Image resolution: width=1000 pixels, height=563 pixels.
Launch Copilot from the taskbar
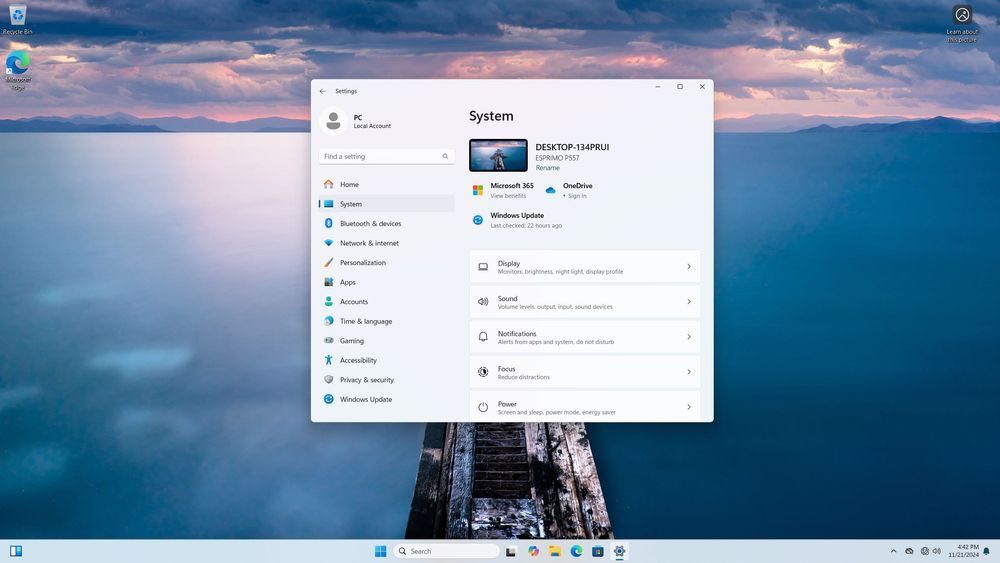[533, 551]
